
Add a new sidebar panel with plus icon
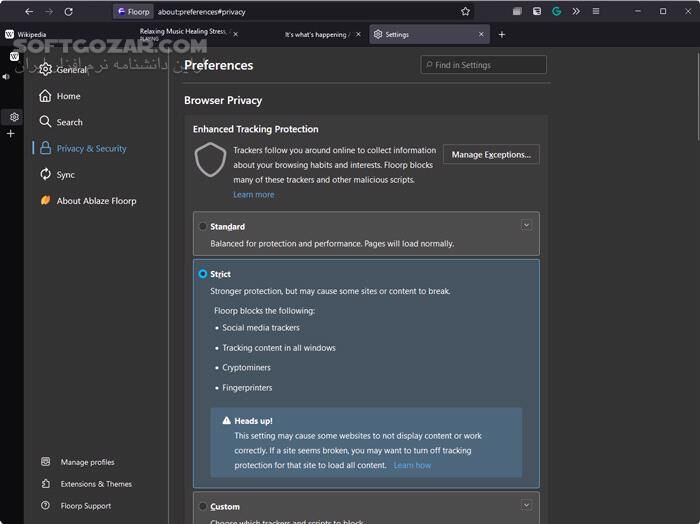(x=11, y=133)
